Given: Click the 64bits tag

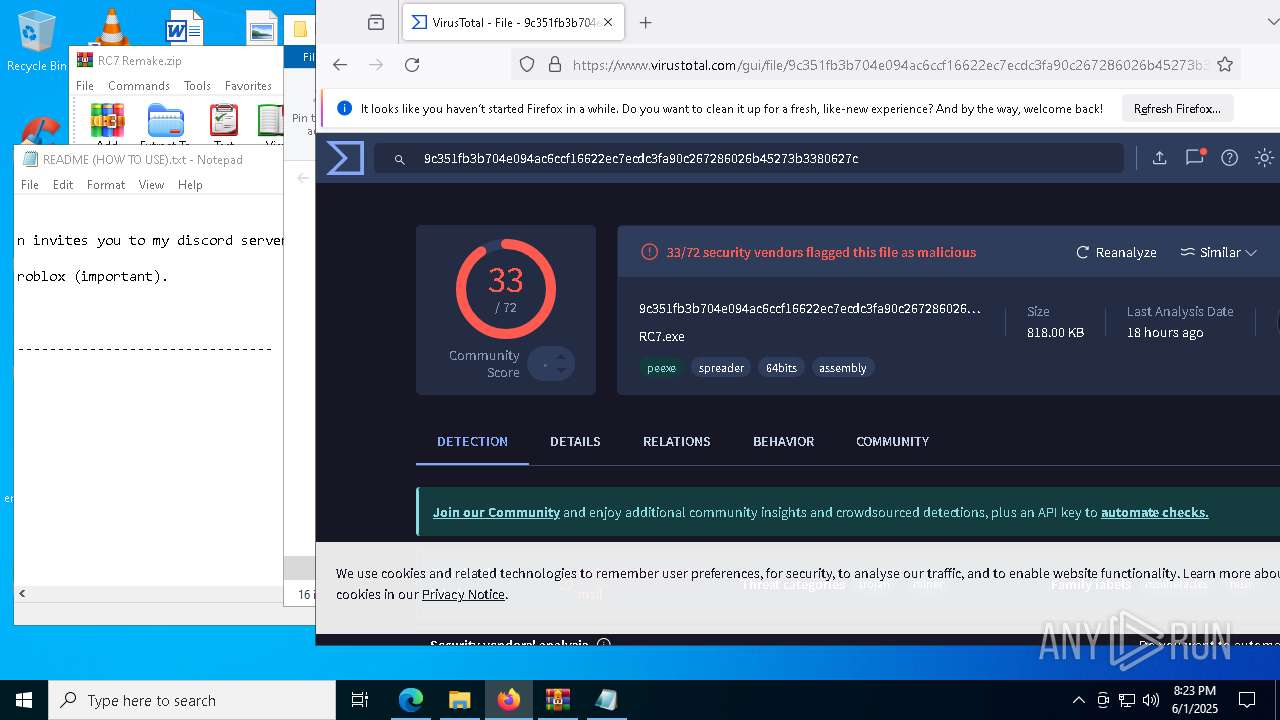Looking at the screenshot, I should (x=781, y=368).
